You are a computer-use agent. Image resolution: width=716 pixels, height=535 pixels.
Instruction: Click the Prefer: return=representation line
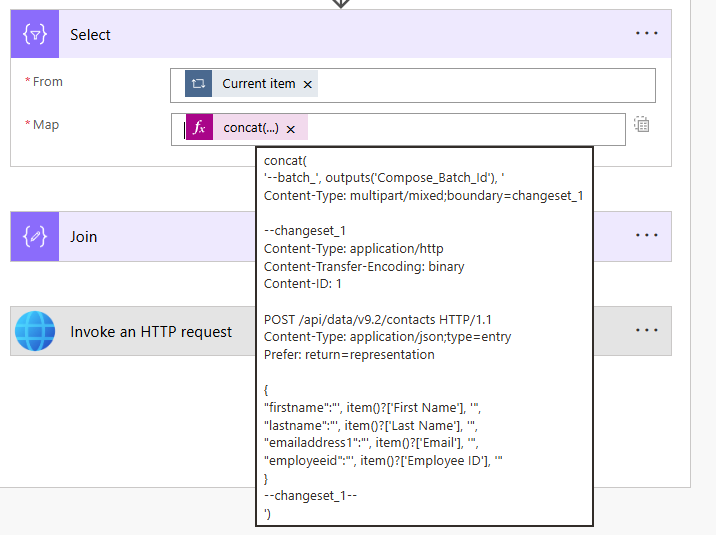click(349, 355)
